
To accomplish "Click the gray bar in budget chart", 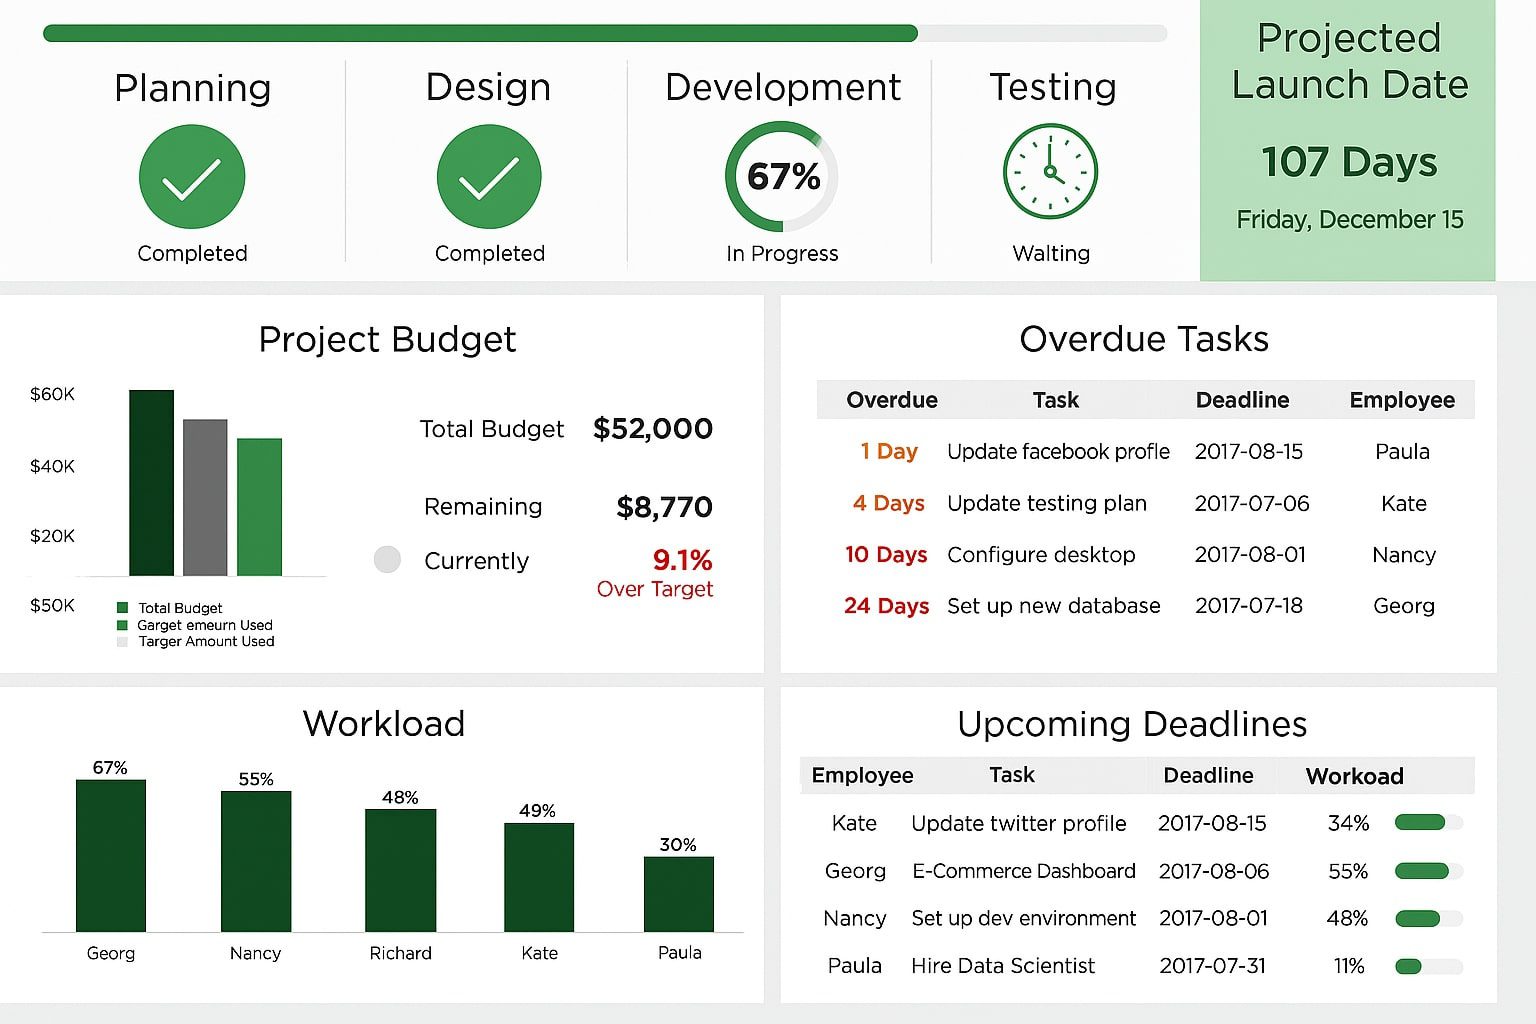I will [x=205, y=497].
